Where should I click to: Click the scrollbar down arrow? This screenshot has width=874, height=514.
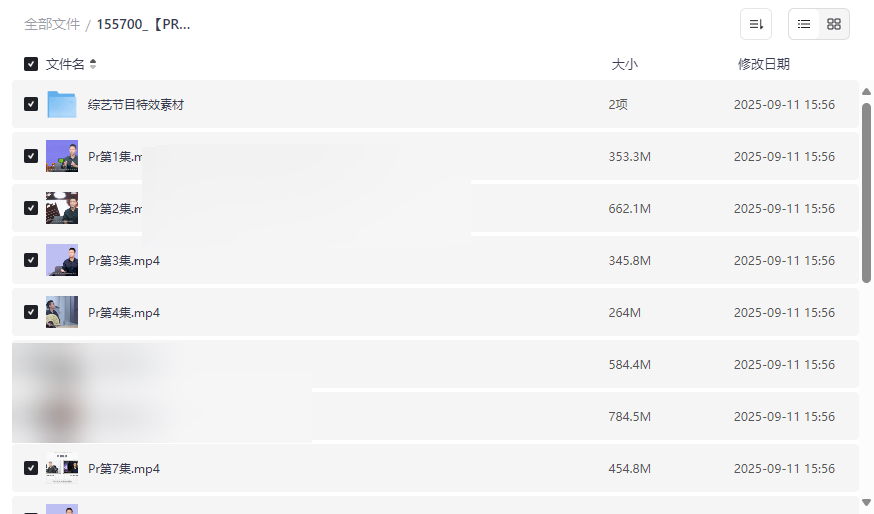[866, 502]
